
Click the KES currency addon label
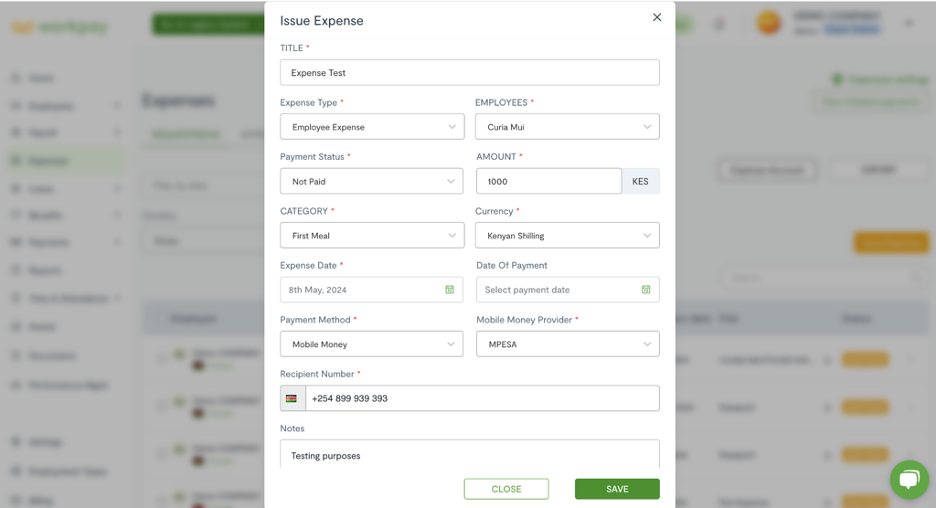pos(641,181)
